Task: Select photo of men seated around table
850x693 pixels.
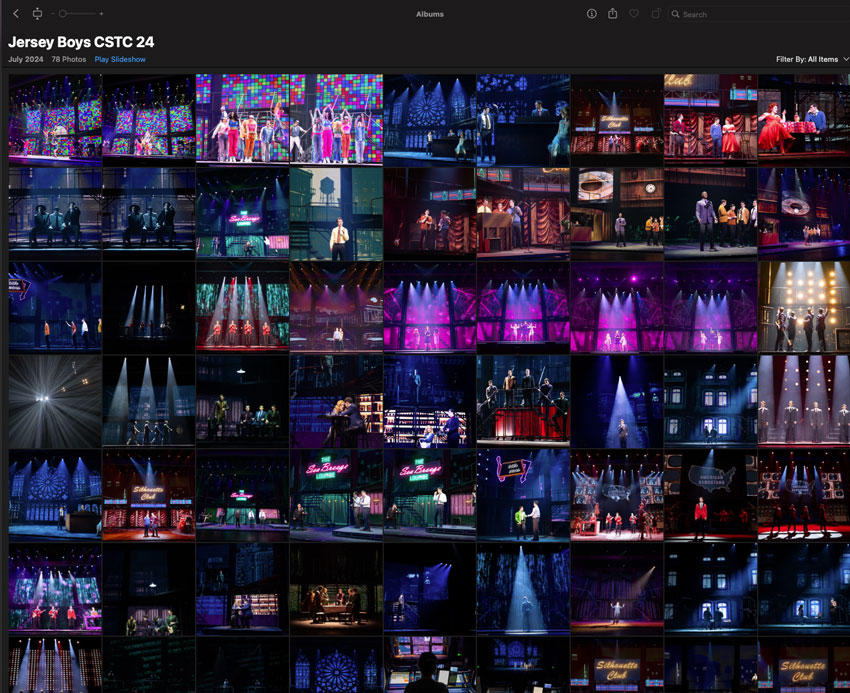Action: click(x=336, y=589)
